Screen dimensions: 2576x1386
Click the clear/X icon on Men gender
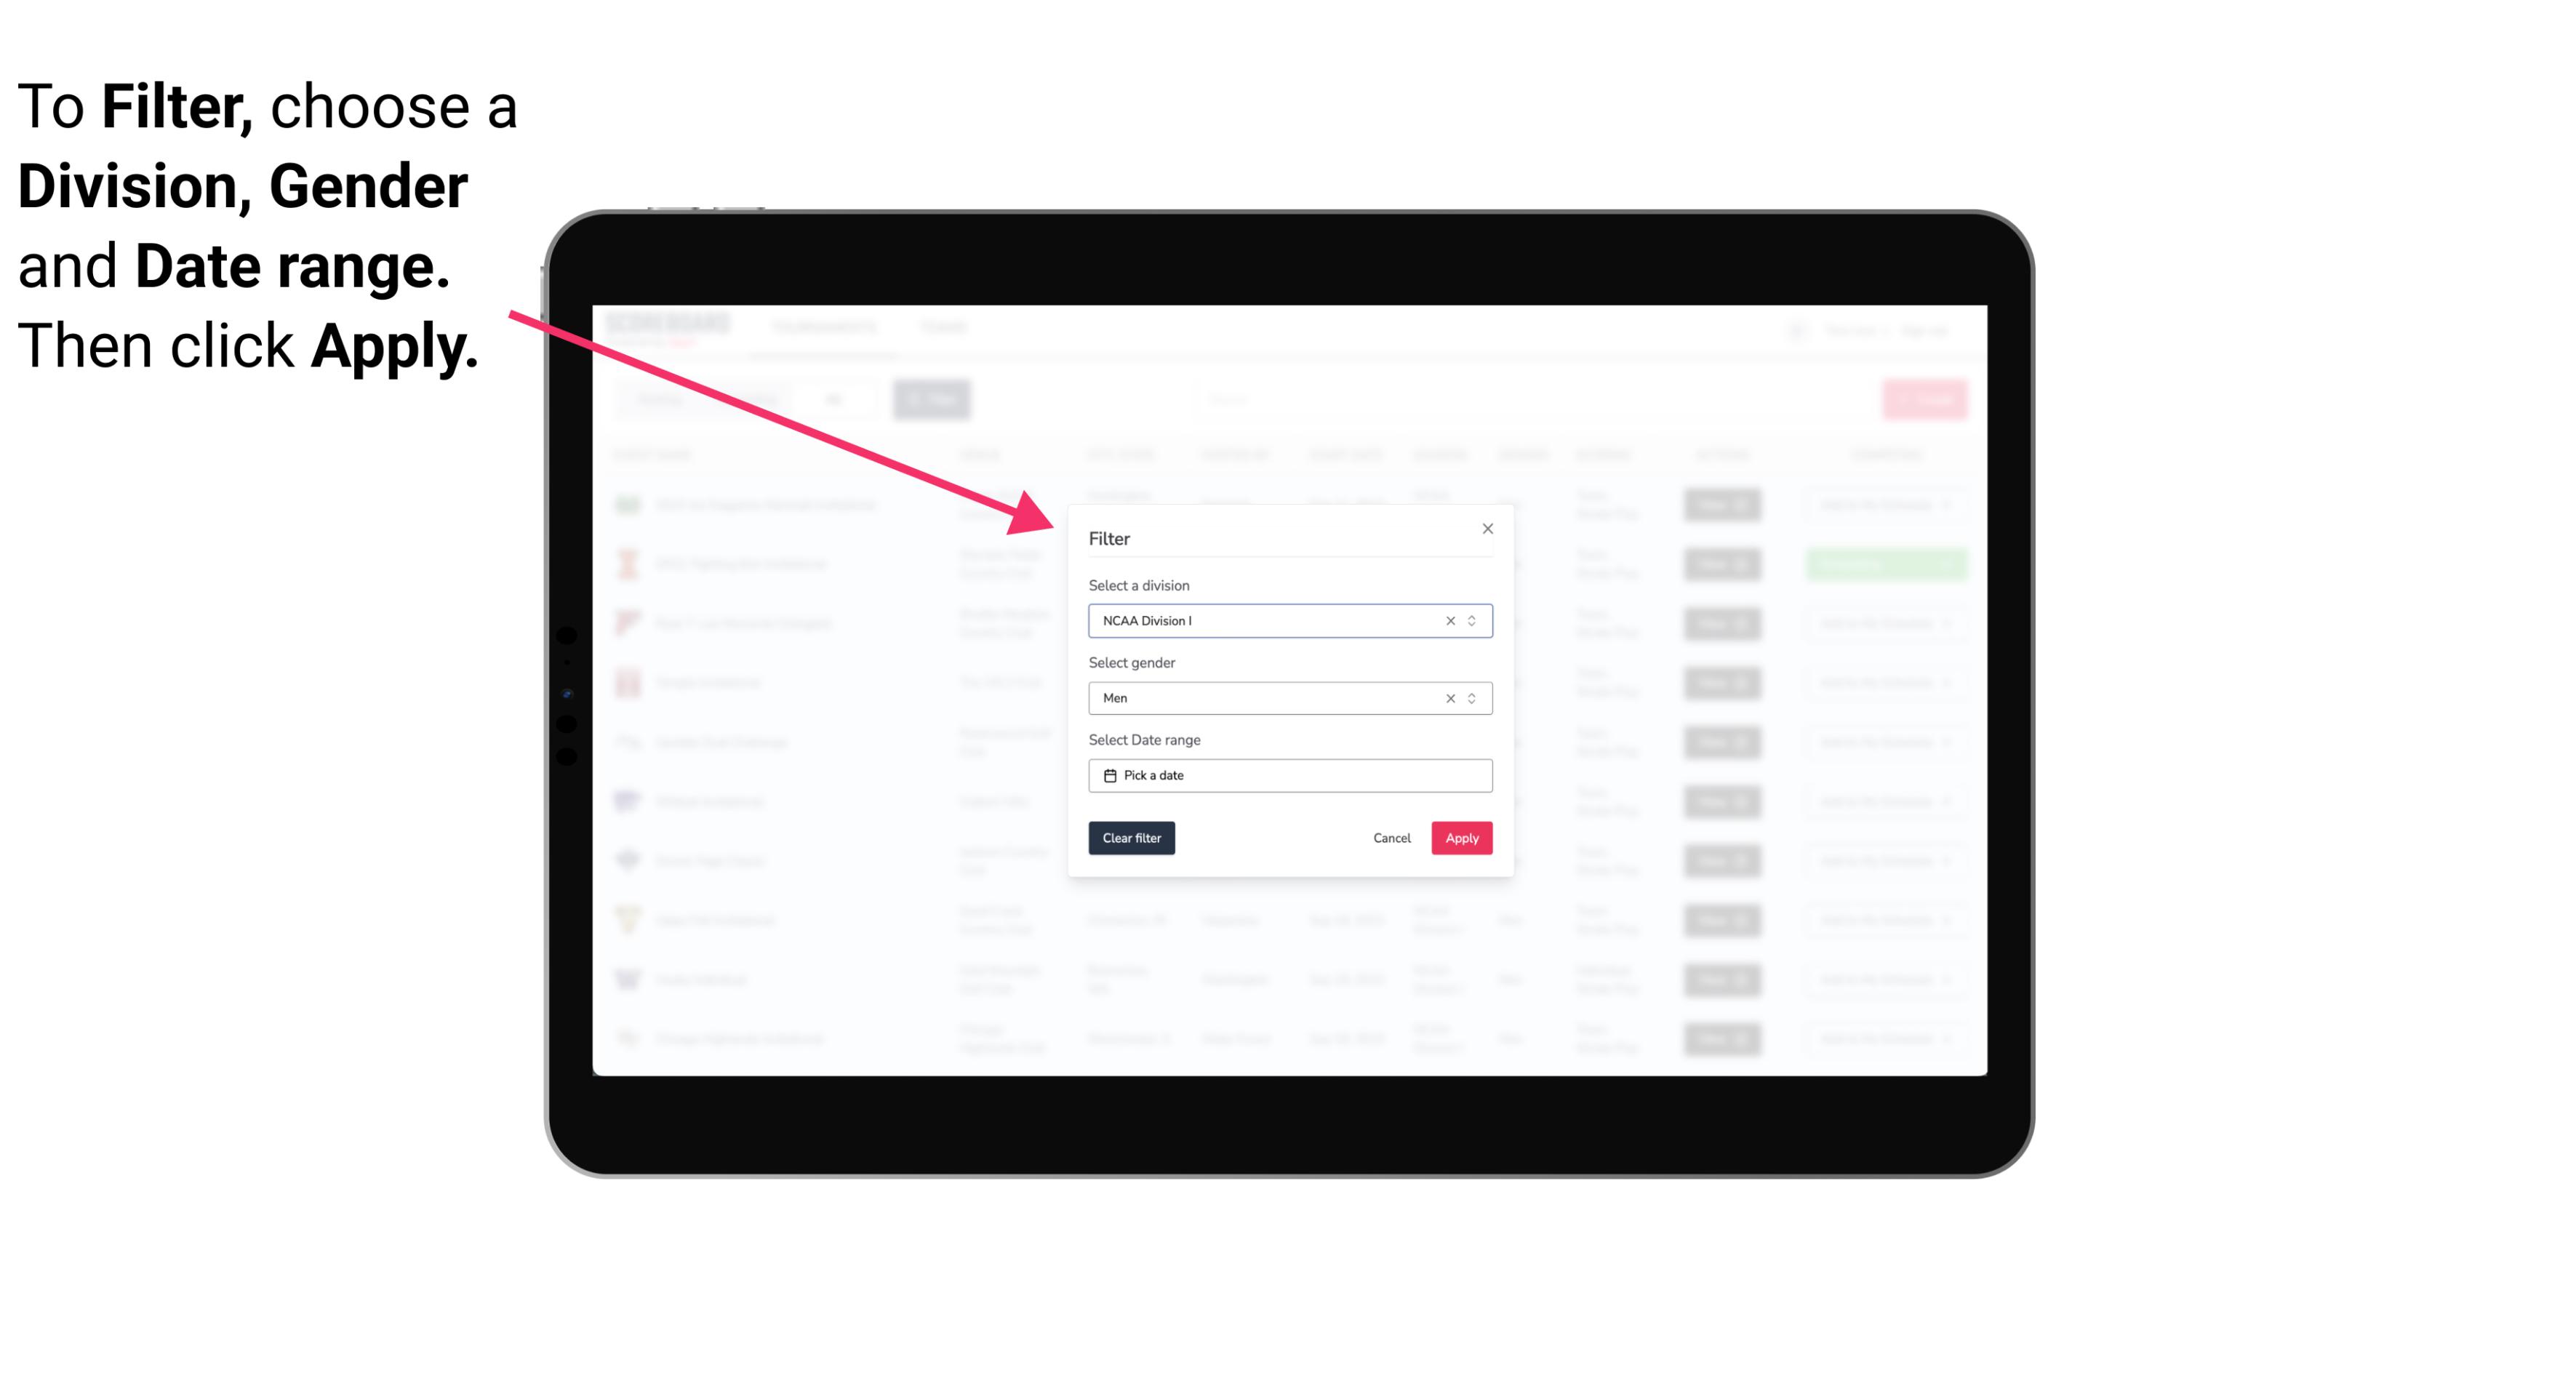[x=1449, y=698]
